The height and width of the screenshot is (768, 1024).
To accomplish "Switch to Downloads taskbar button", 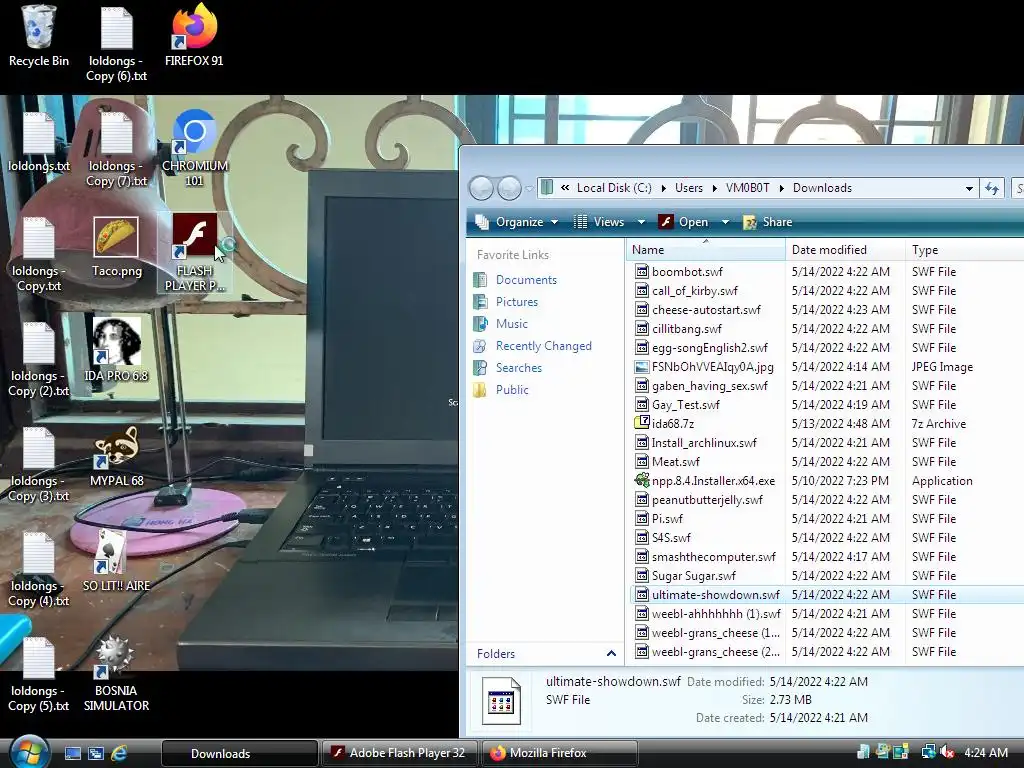I will 239,753.
